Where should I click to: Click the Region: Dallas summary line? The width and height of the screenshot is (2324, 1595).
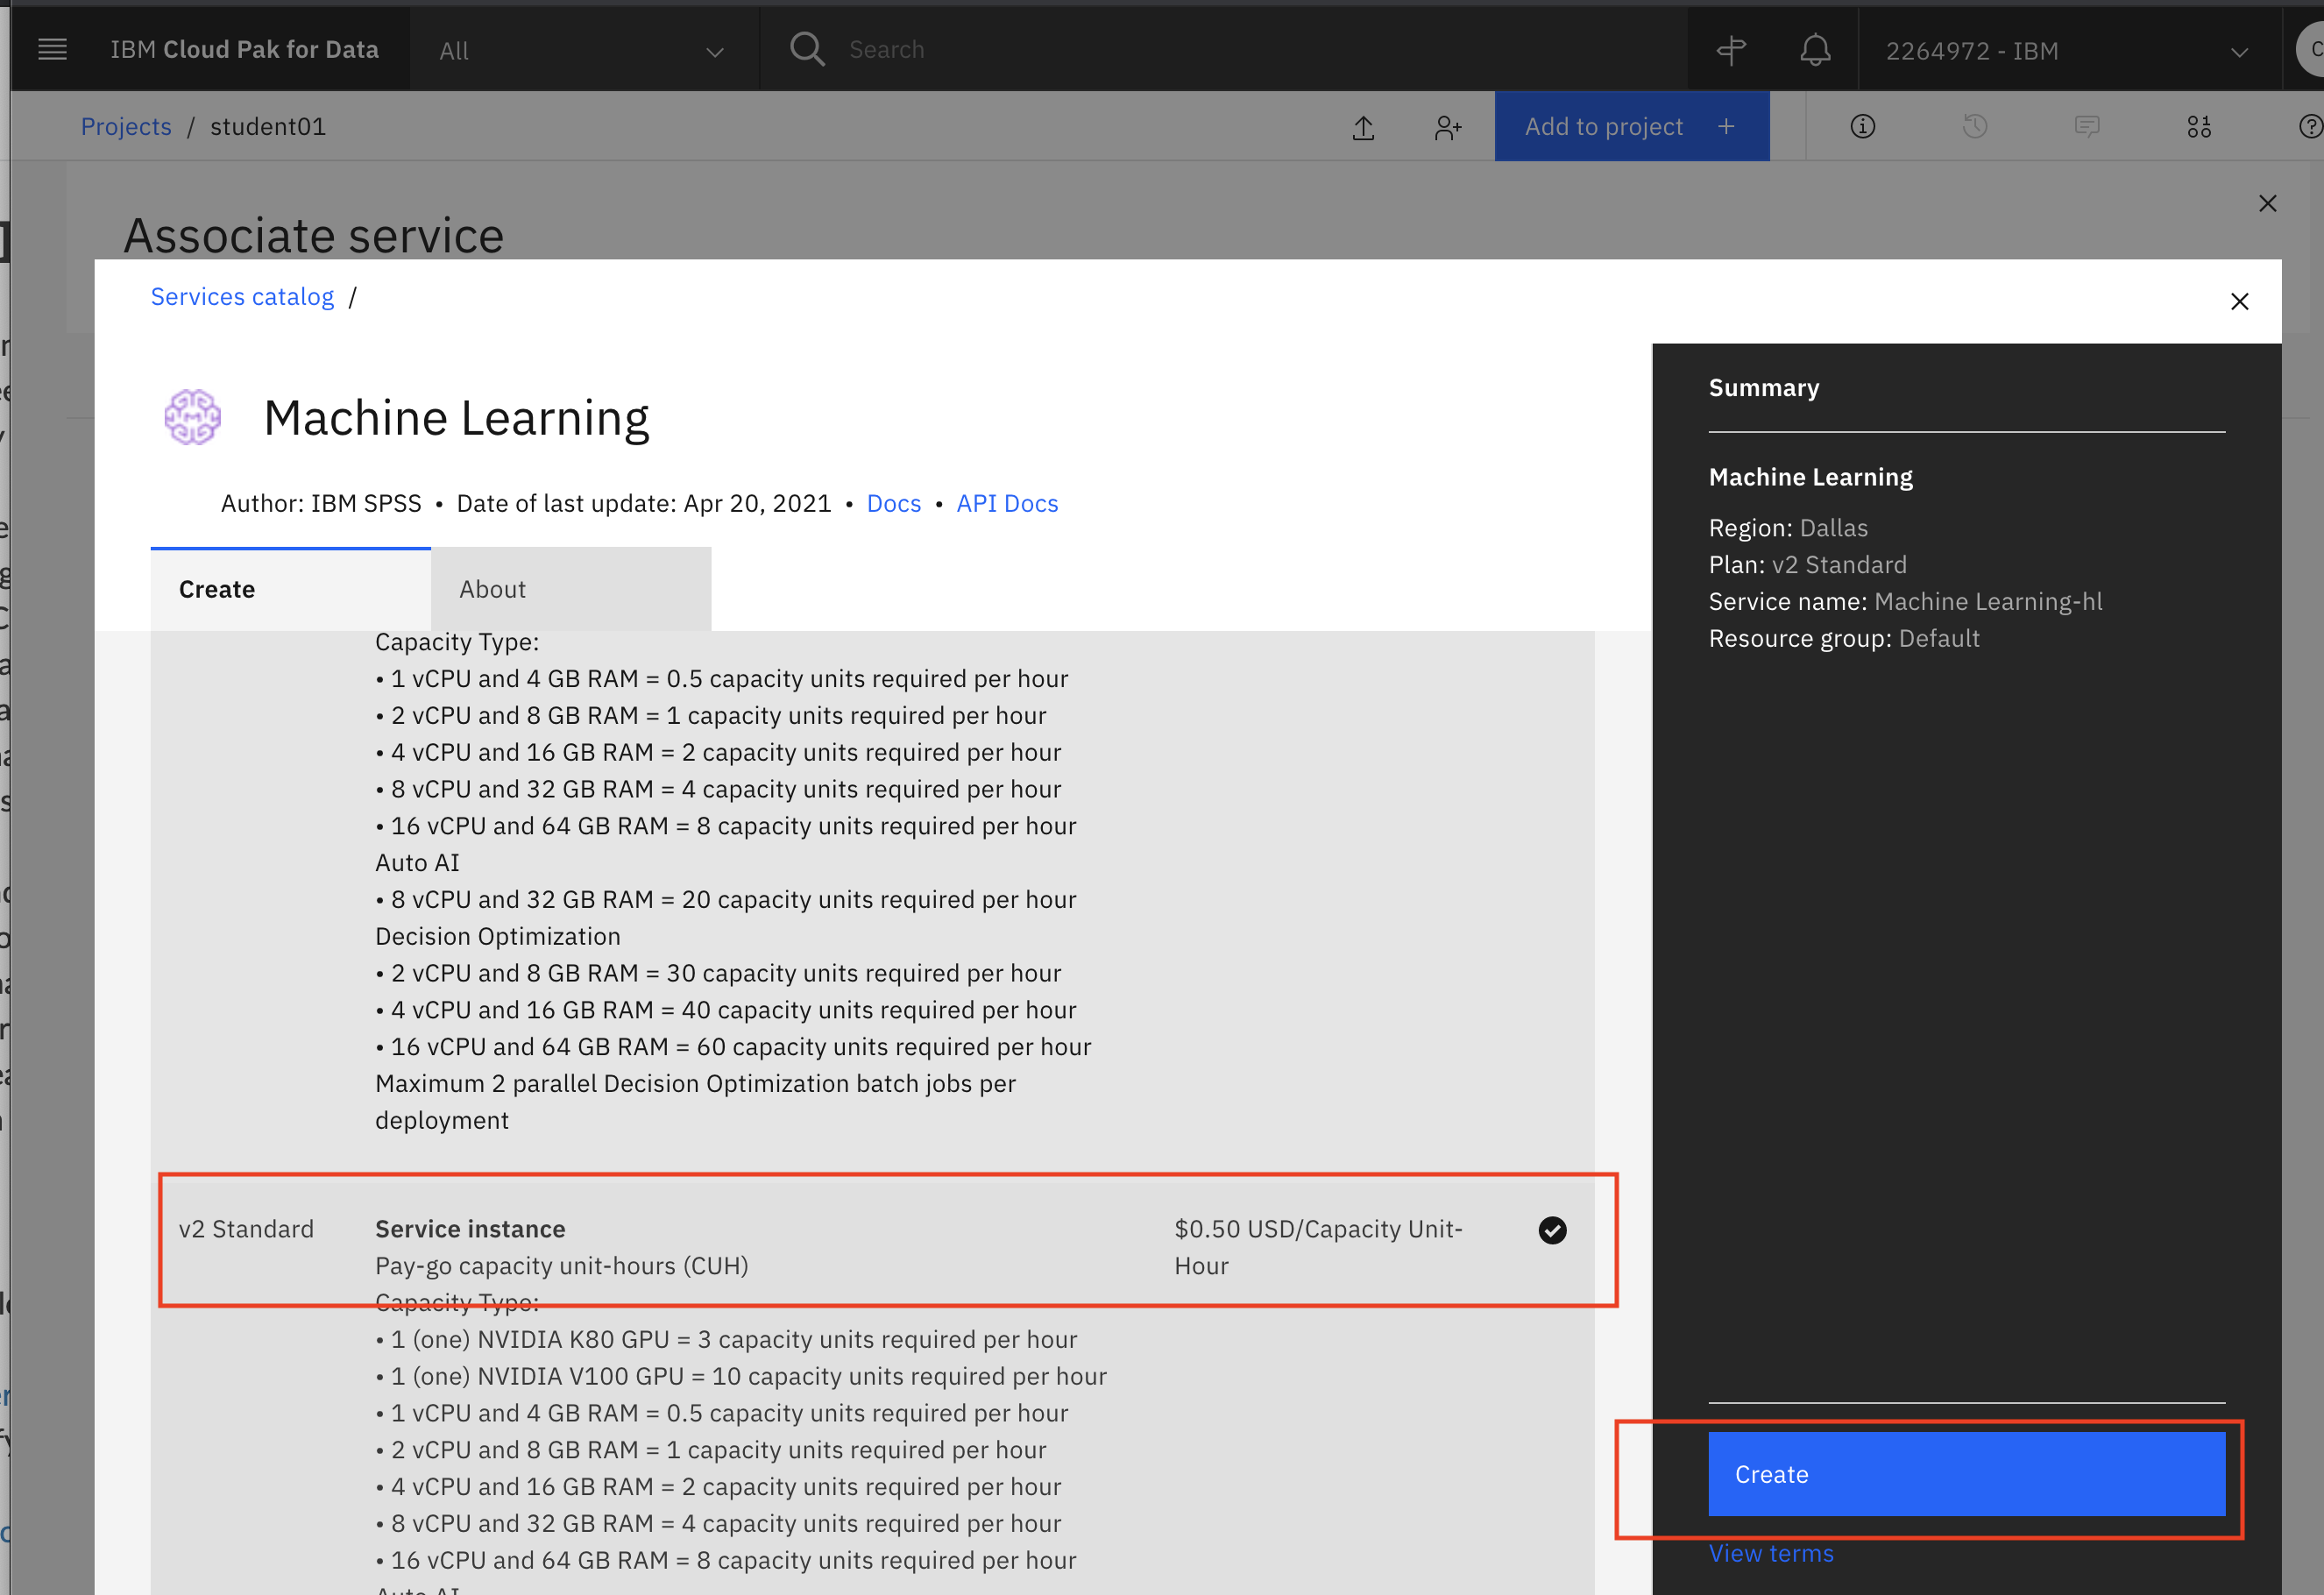(x=1787, y=528)
